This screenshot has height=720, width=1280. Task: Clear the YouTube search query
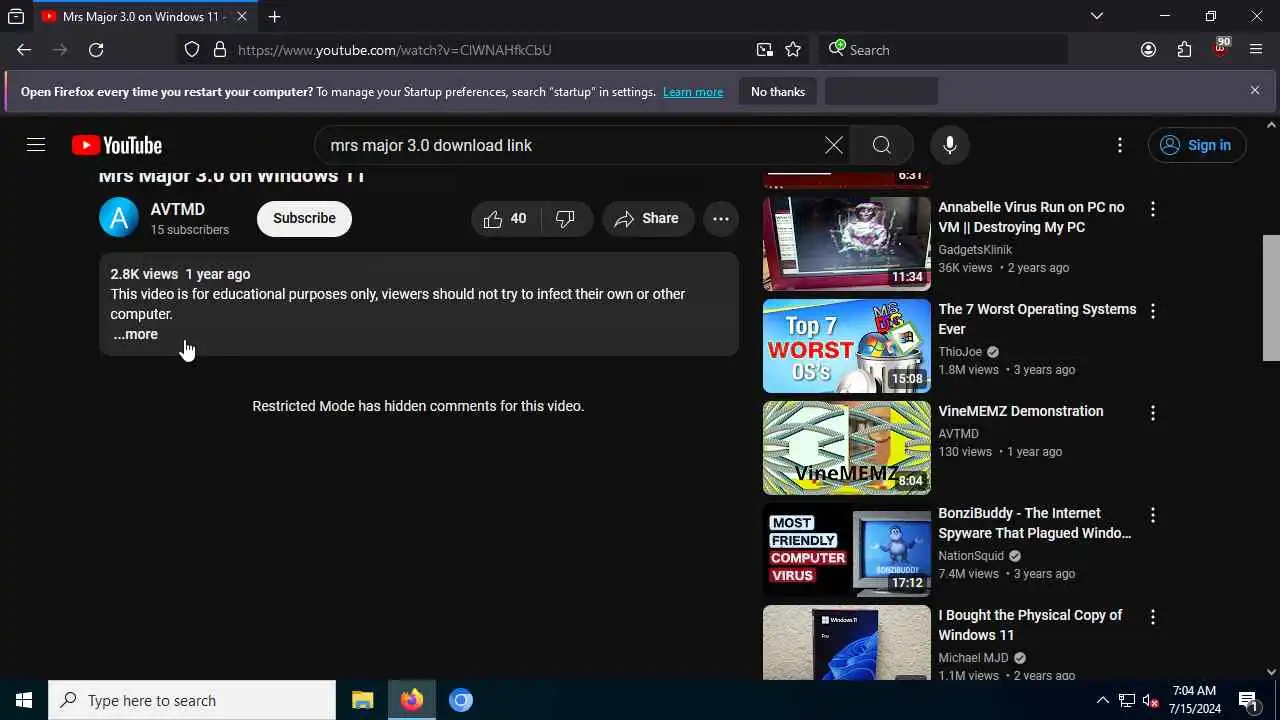[x=833, y=145]
